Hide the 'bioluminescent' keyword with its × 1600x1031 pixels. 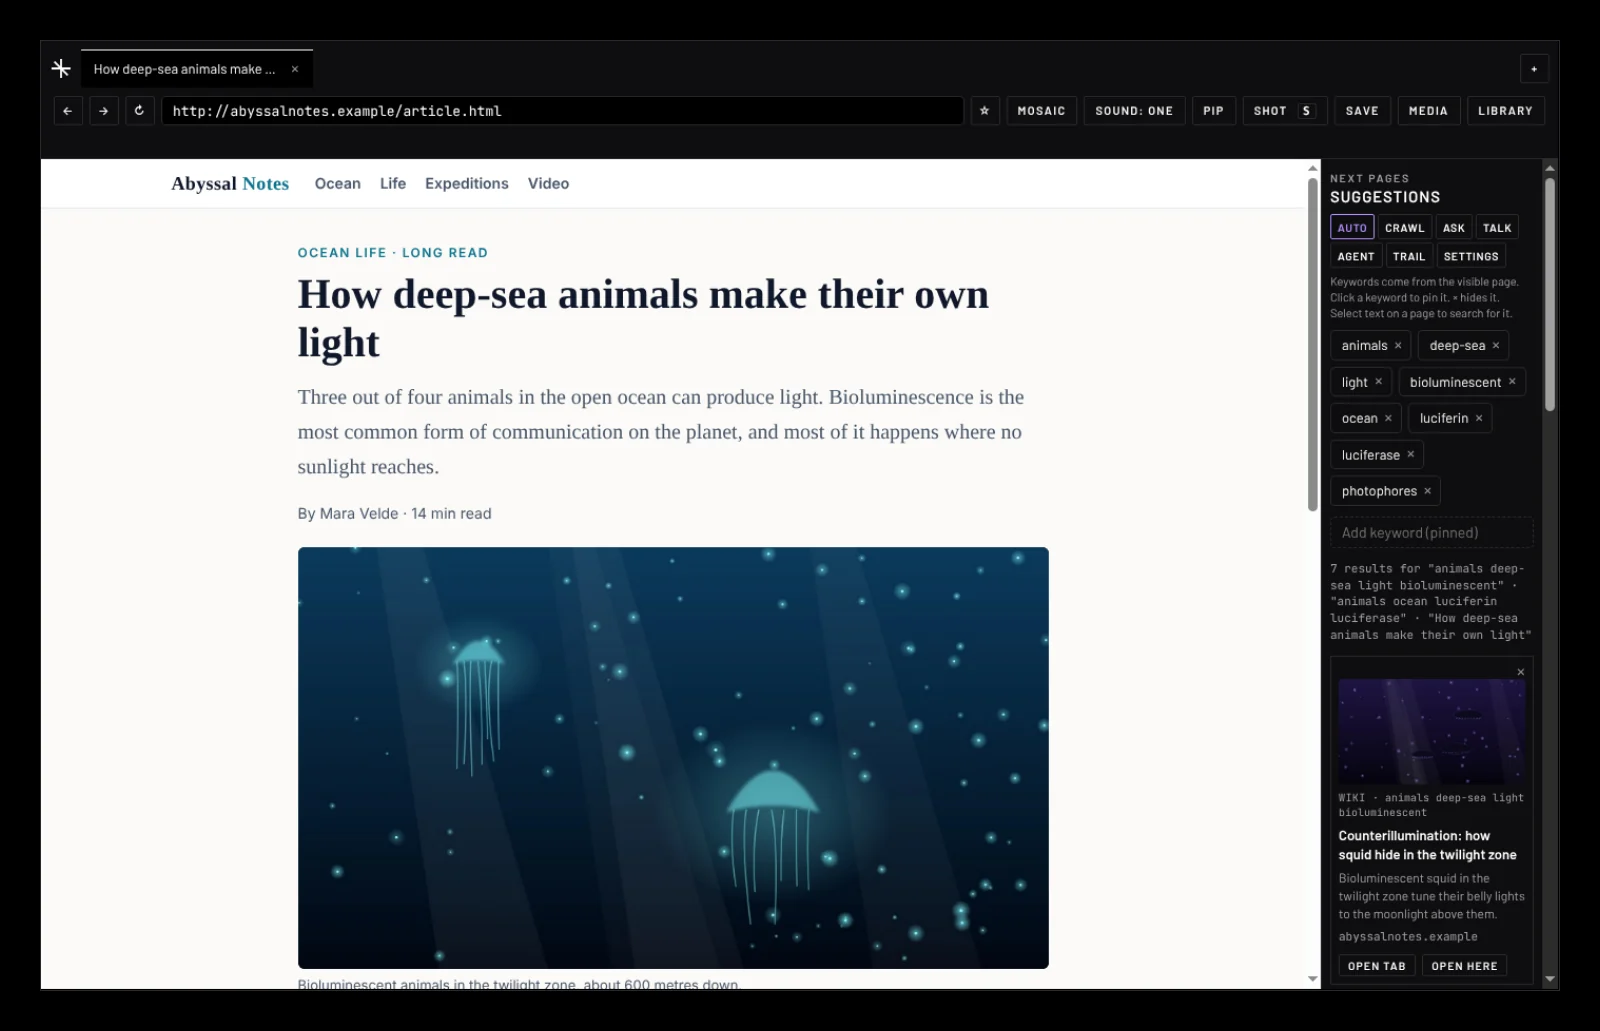pos(1512,382)
